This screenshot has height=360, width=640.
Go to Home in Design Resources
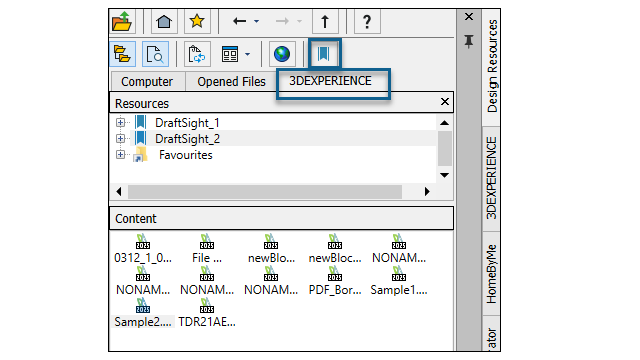(x=164, y=21)
